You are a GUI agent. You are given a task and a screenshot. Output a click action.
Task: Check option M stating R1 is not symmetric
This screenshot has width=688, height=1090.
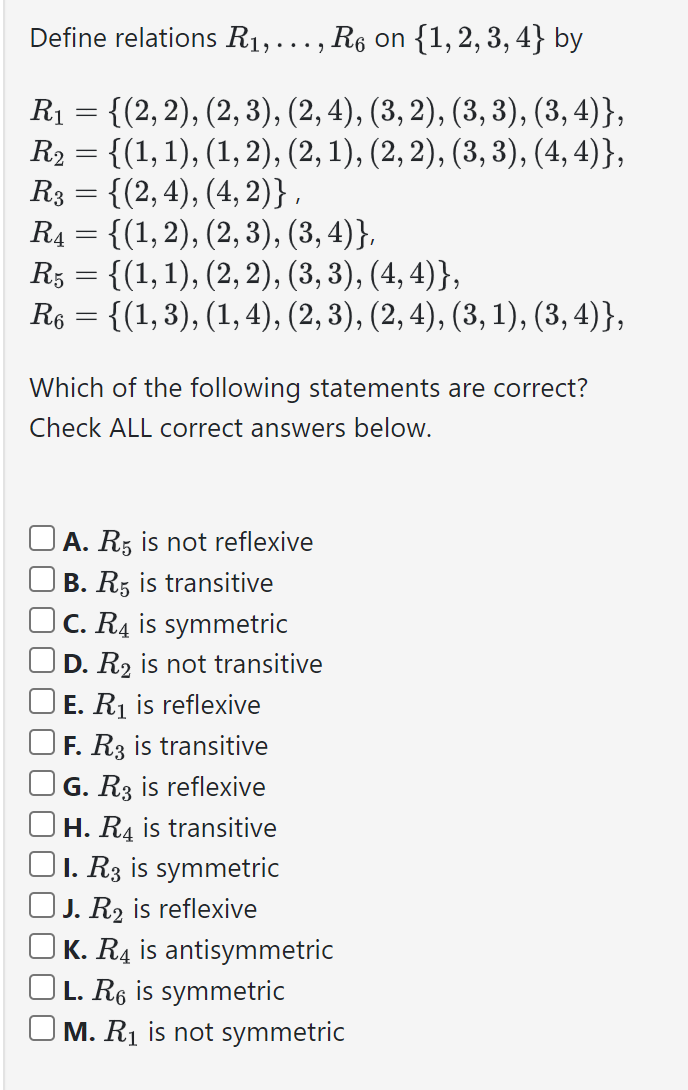[x=40, y=1026]
